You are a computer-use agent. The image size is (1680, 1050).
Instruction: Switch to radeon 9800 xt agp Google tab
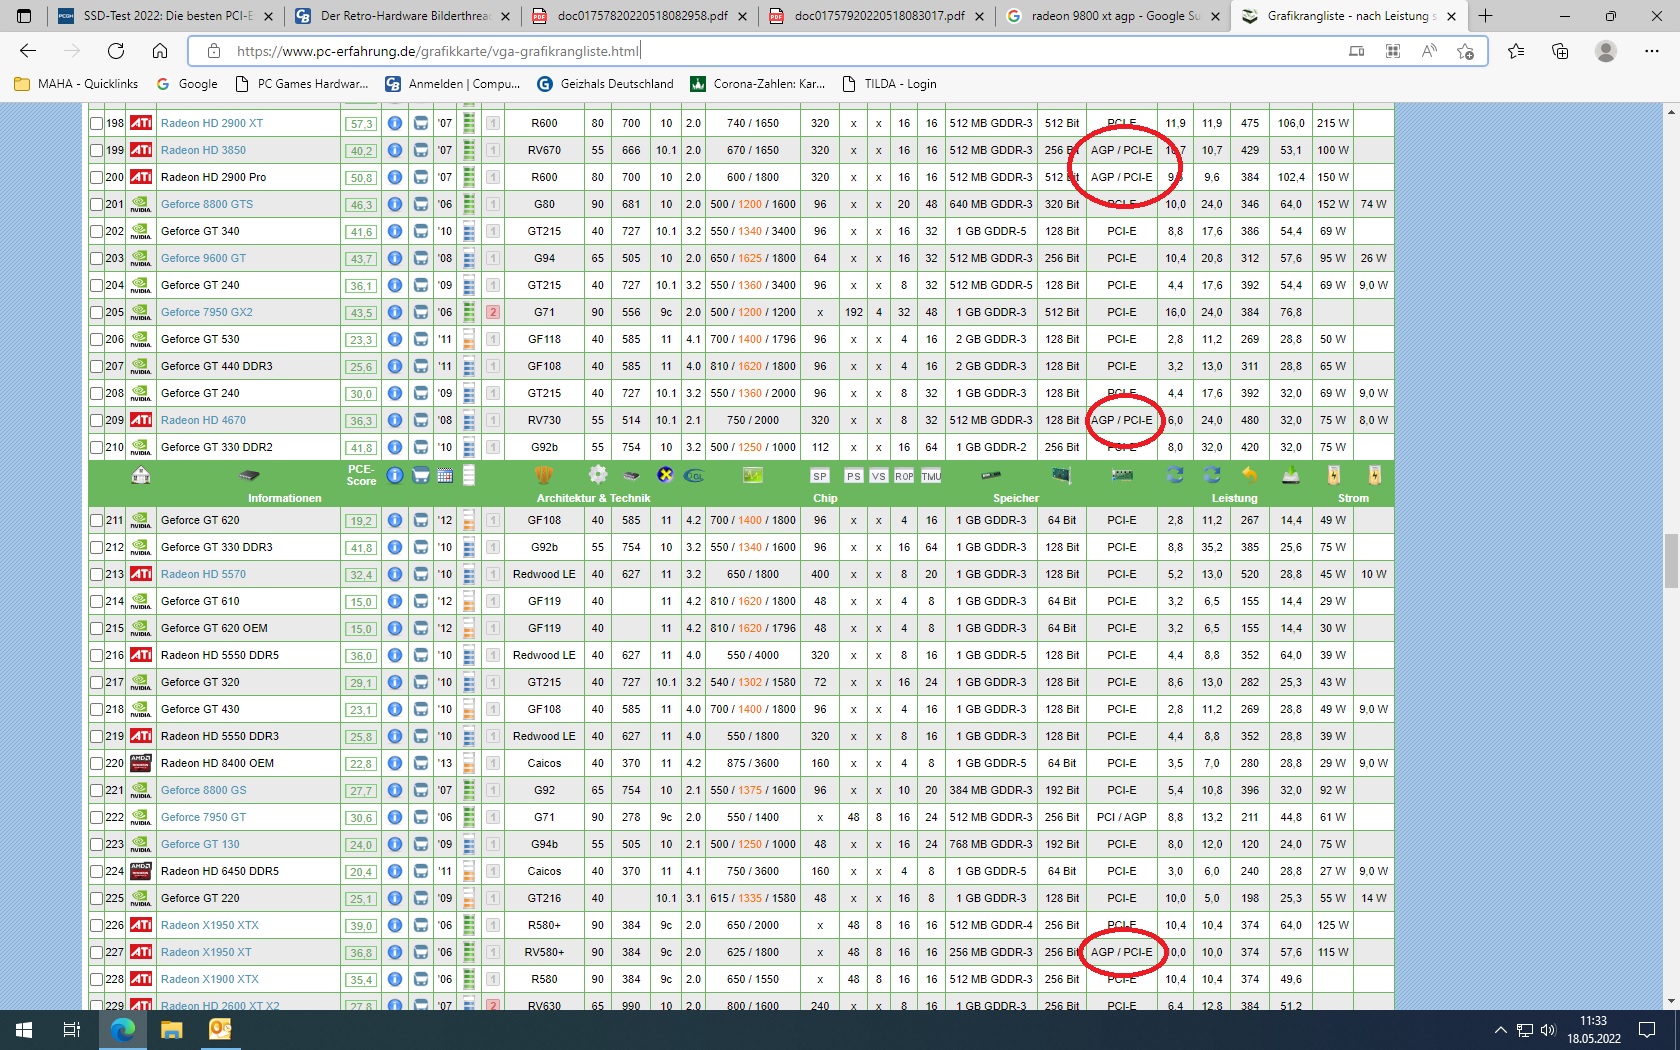[1113, 16]
